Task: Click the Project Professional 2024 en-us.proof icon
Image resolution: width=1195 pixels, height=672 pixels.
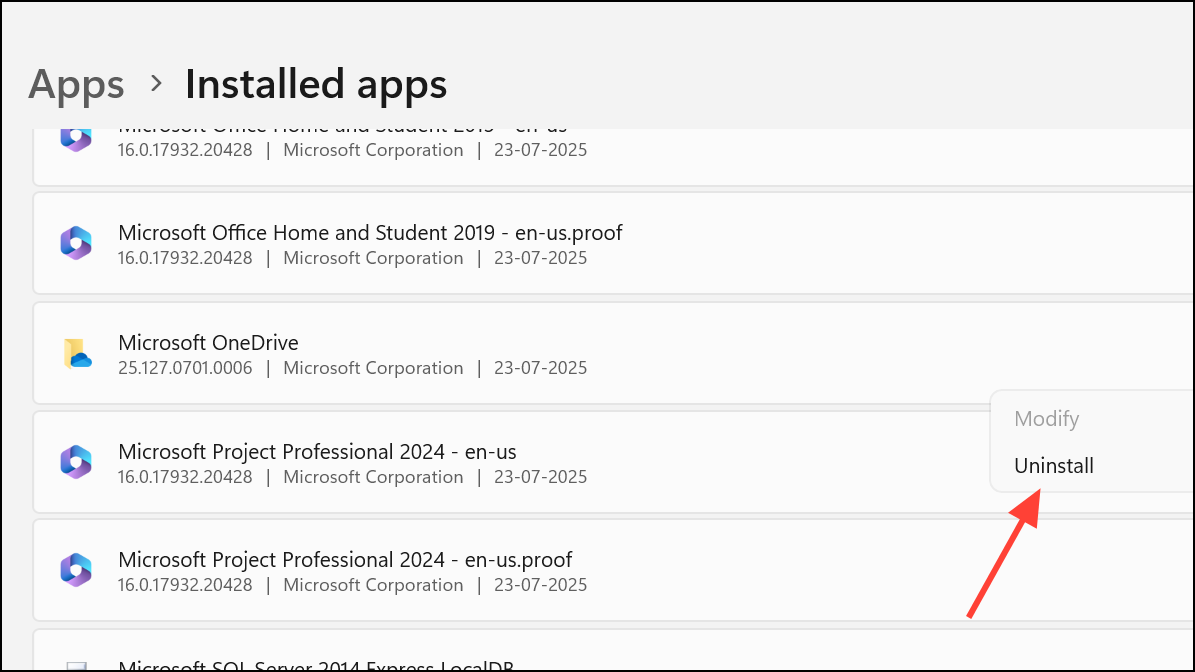Action: [76, 570]
